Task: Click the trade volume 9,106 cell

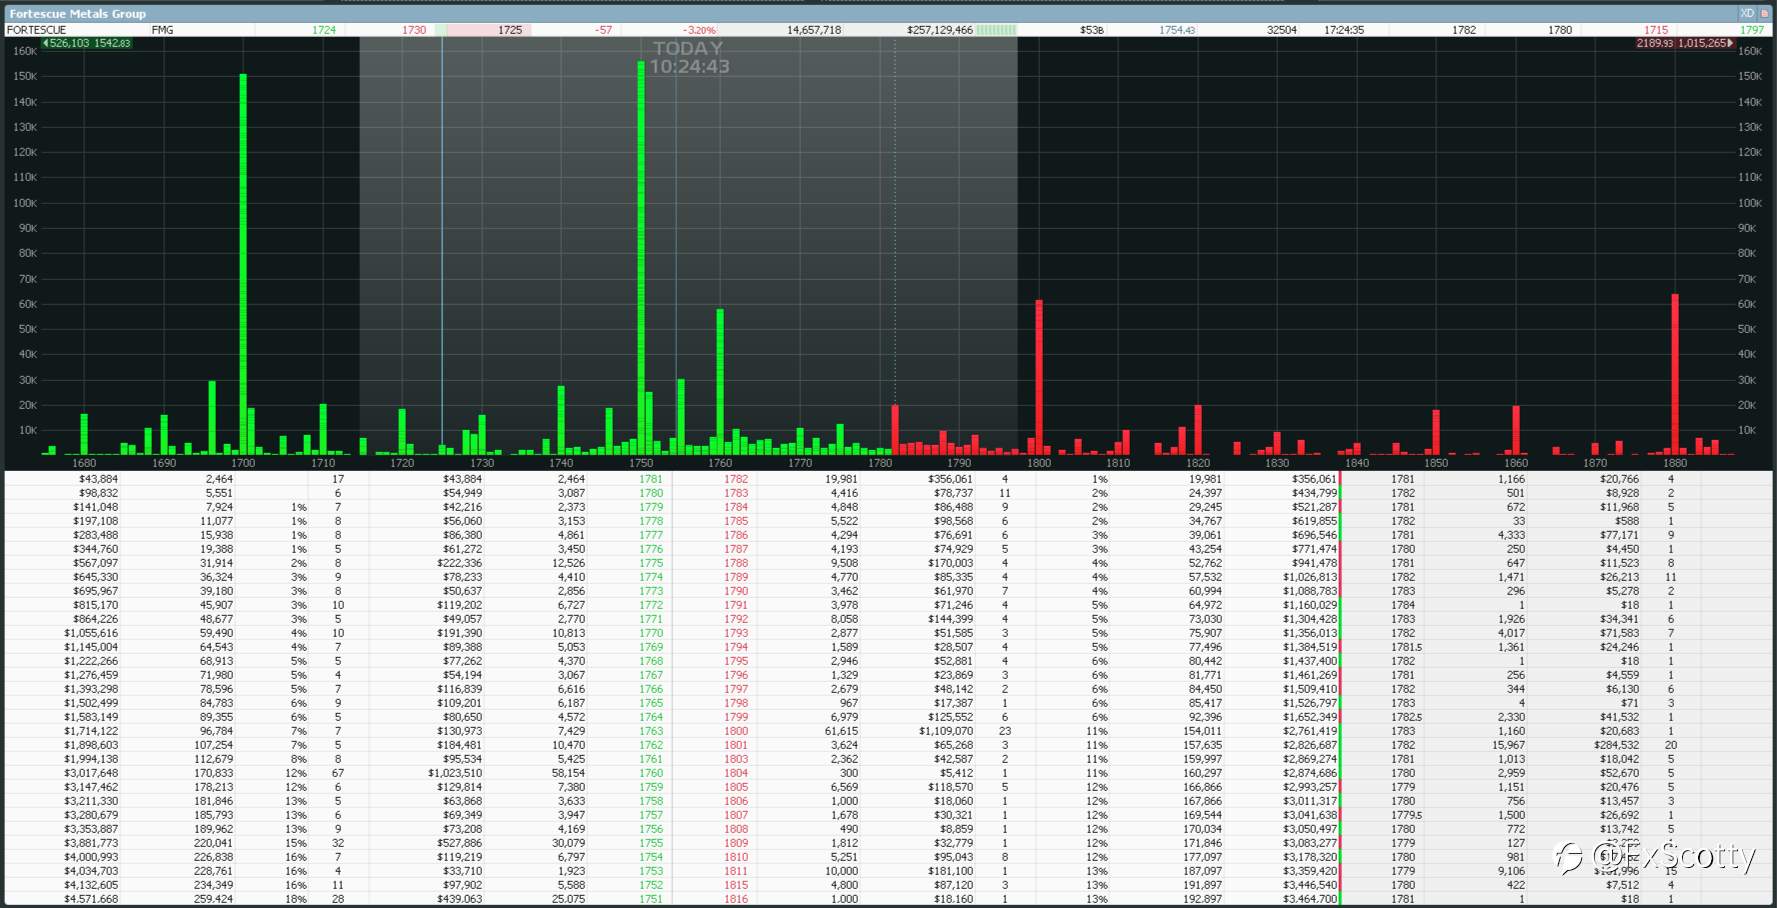Action: [1511, 871]
